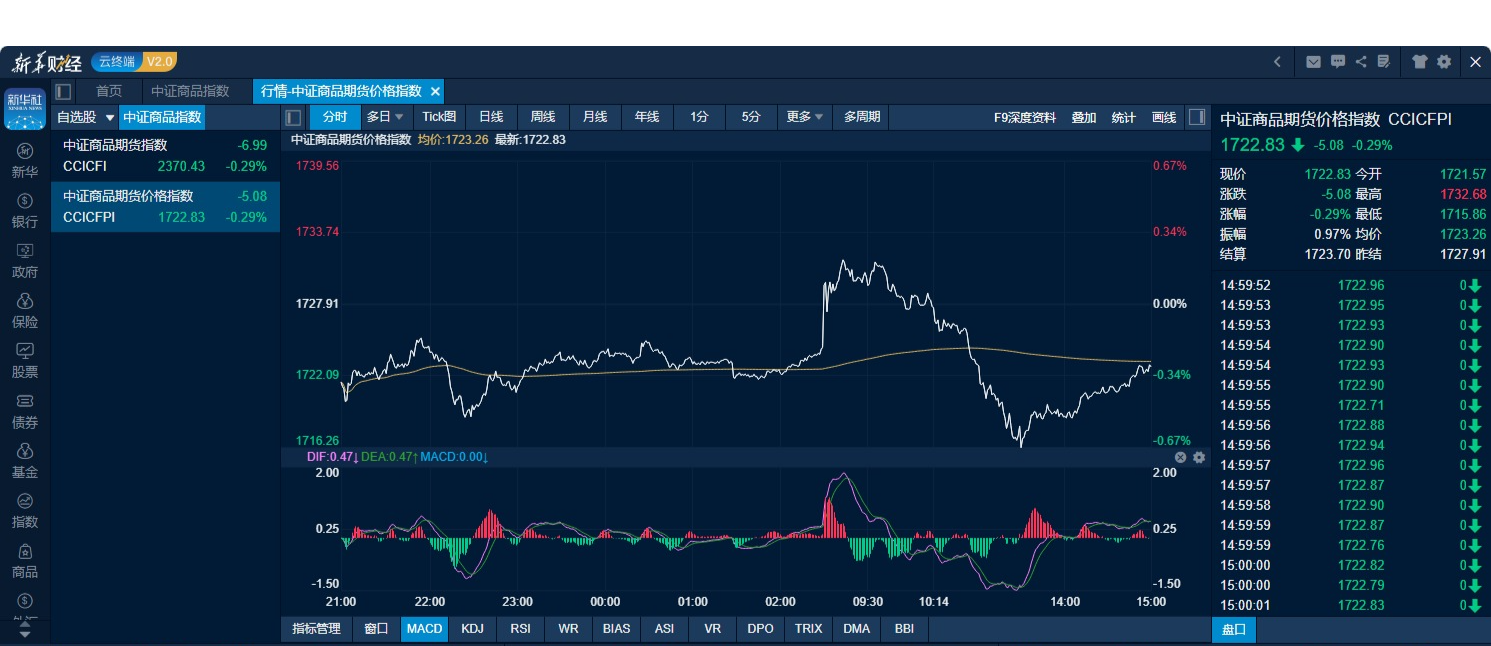
Task: Click the 叠加 overlay button
Action: (1084, 118)
